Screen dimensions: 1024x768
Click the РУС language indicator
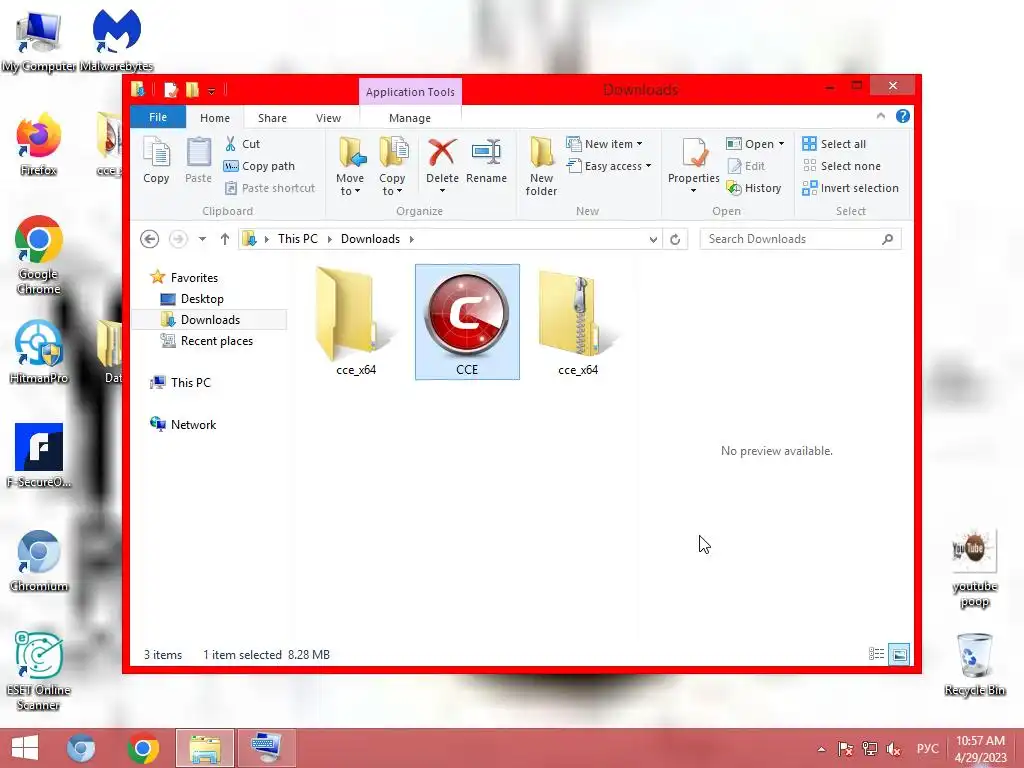click(x=927, y=748)
